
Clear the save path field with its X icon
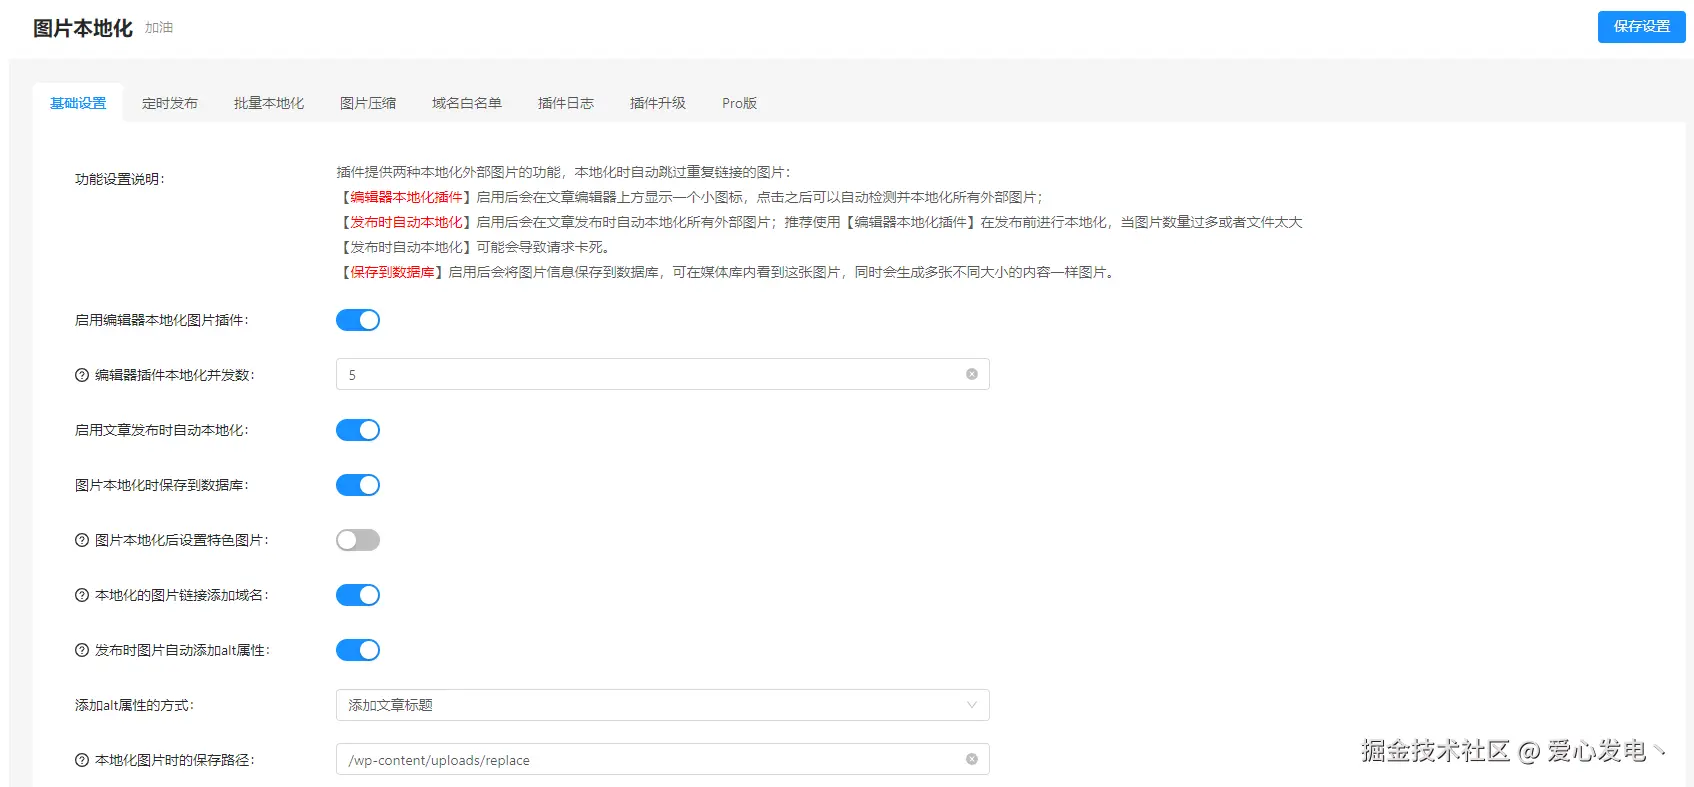click(x=971, y=759)
